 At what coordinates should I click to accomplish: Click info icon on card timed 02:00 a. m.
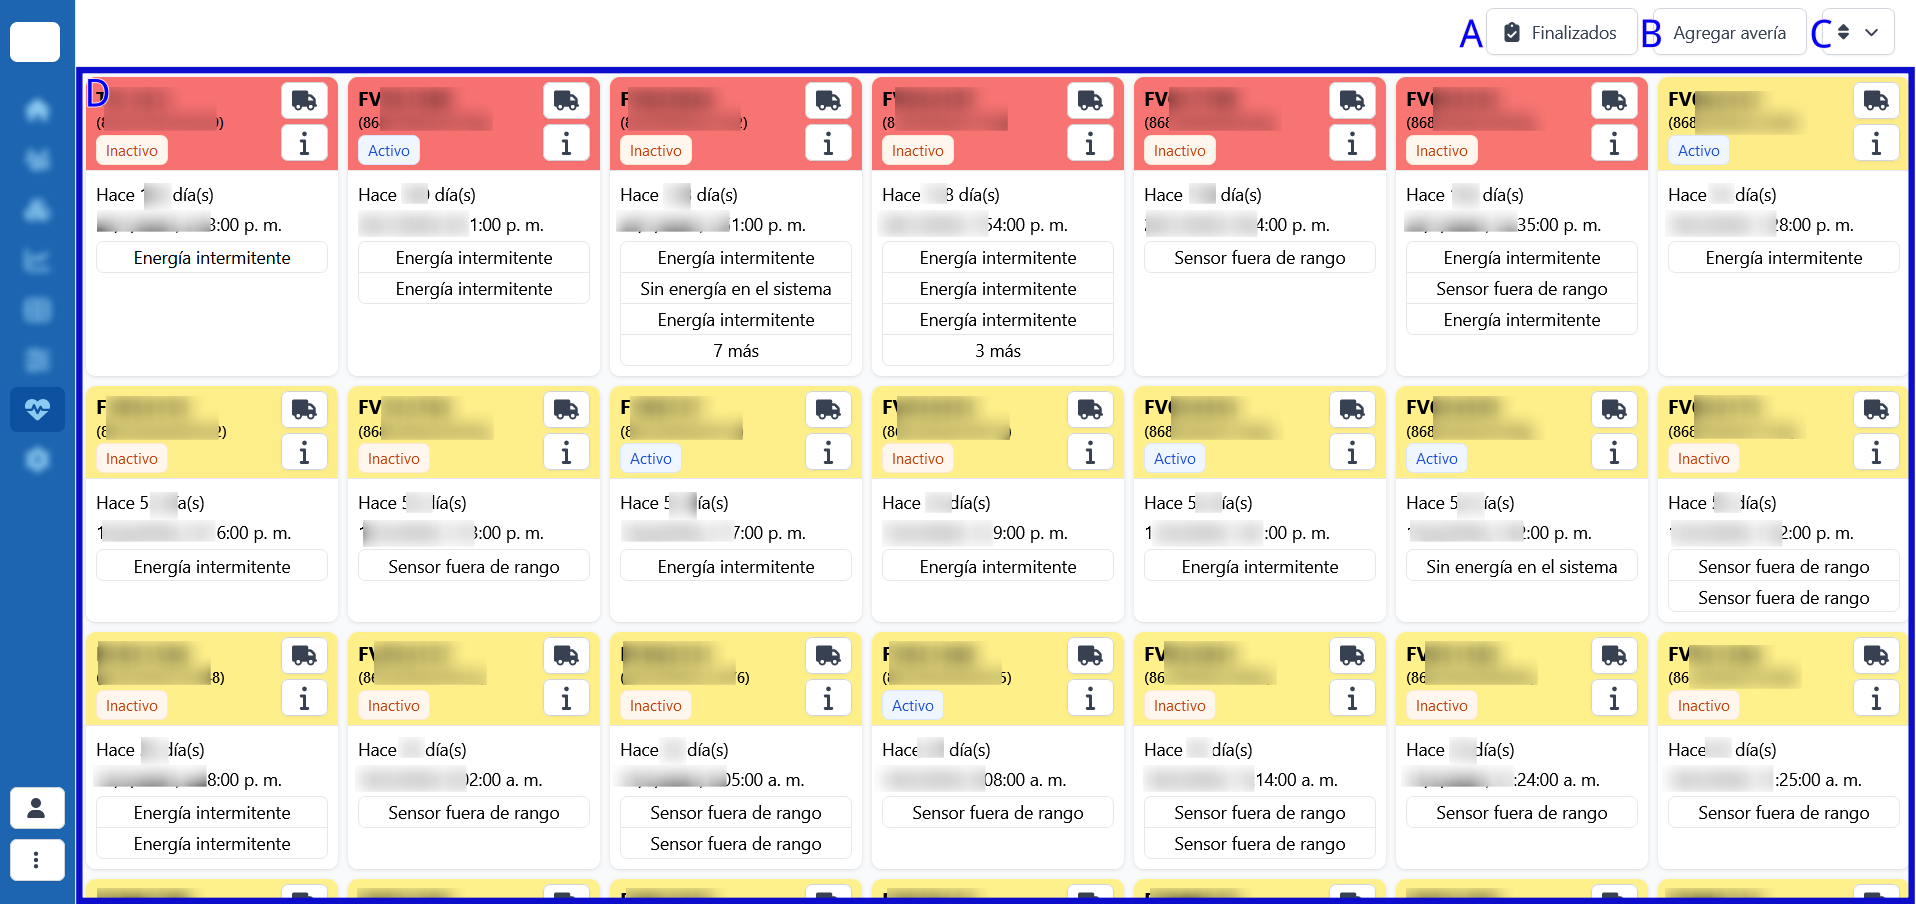click(566, 698)
